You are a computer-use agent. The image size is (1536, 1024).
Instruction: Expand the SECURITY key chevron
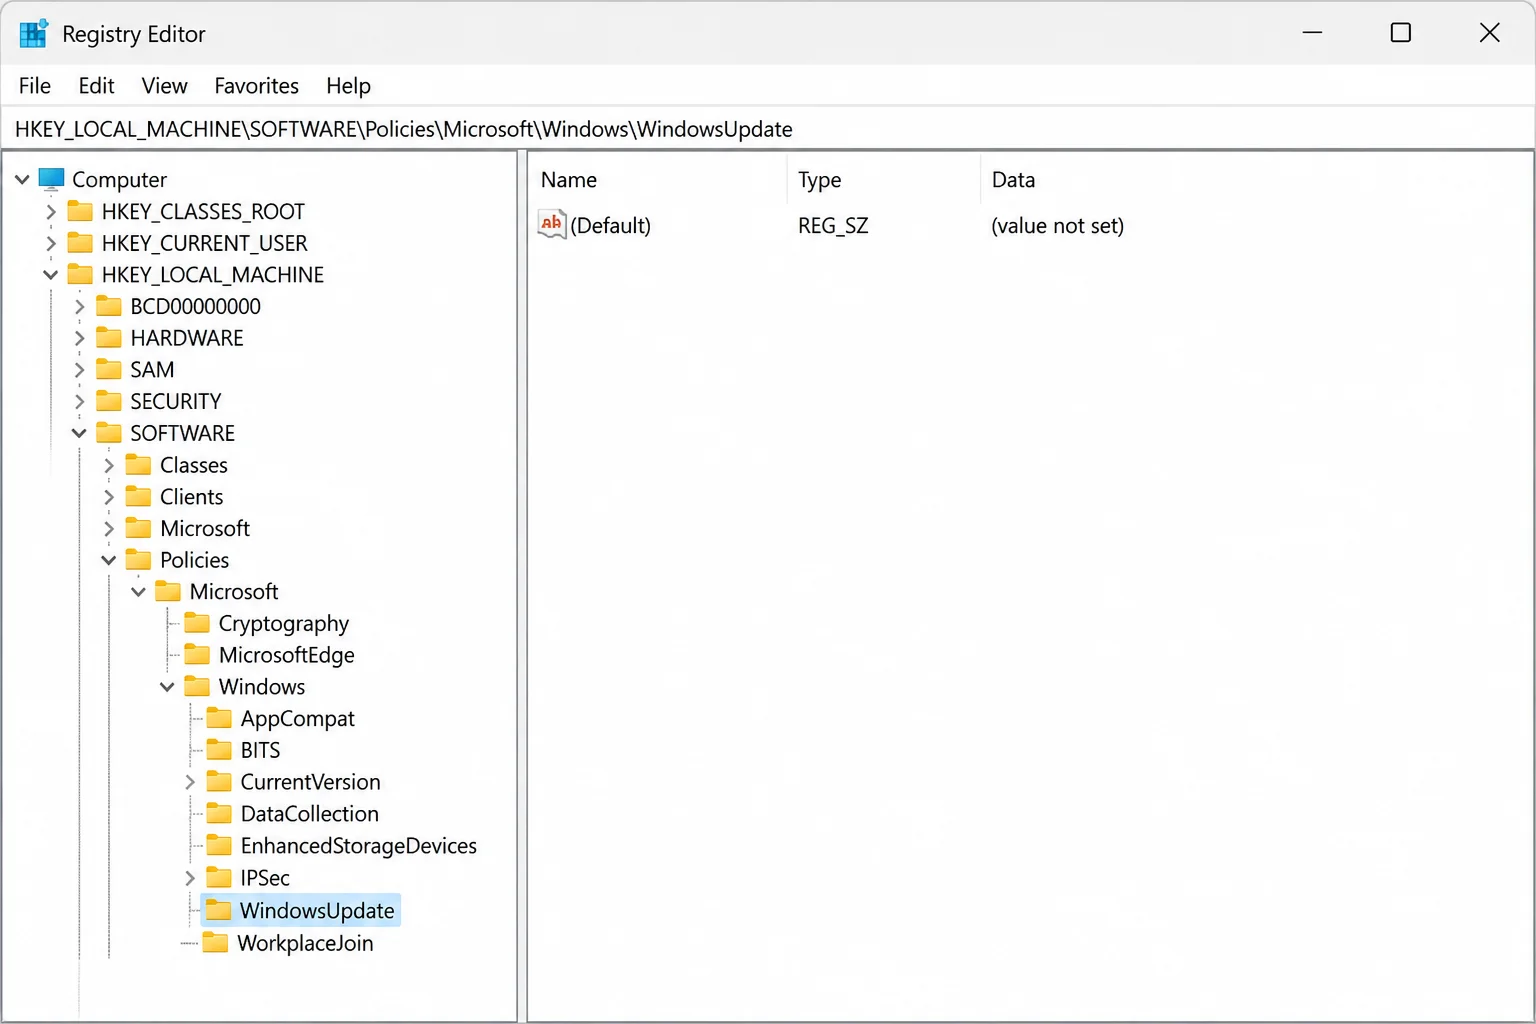point(80,402)
